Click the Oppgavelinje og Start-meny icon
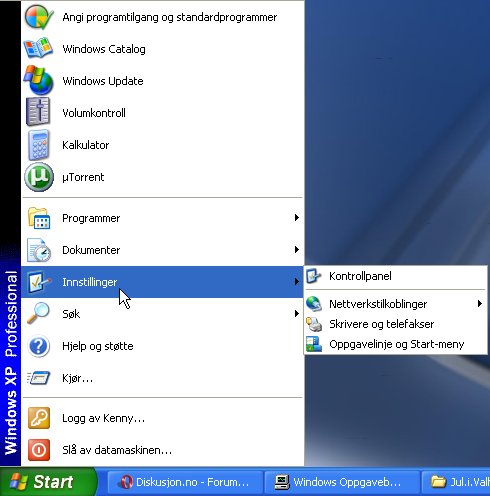The height and width of the screenshot is (496, 490). [314, 344]
